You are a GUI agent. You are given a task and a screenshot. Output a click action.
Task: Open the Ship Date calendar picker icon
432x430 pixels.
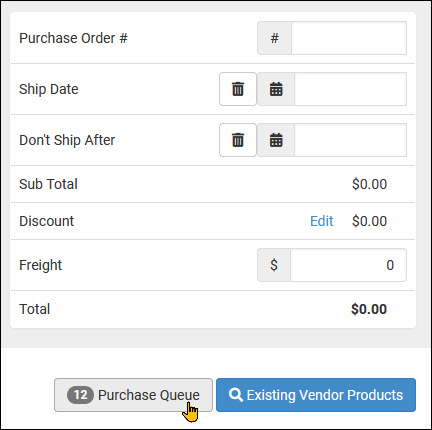point(276,89)
